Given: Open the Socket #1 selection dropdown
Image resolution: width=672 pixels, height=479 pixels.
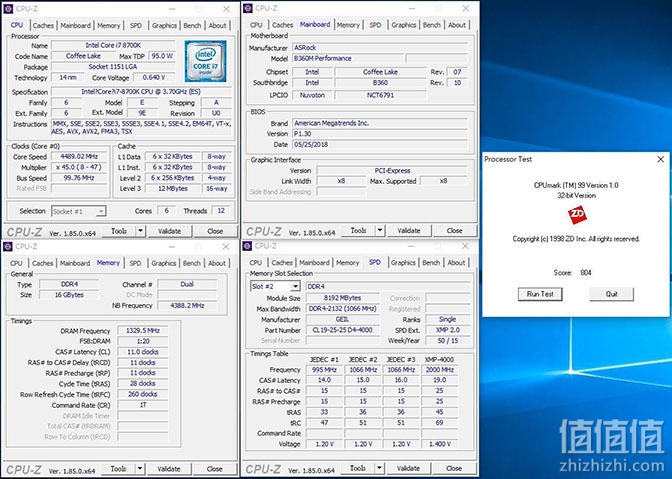Looking at the screenshot, I should (x=101, y=211).
